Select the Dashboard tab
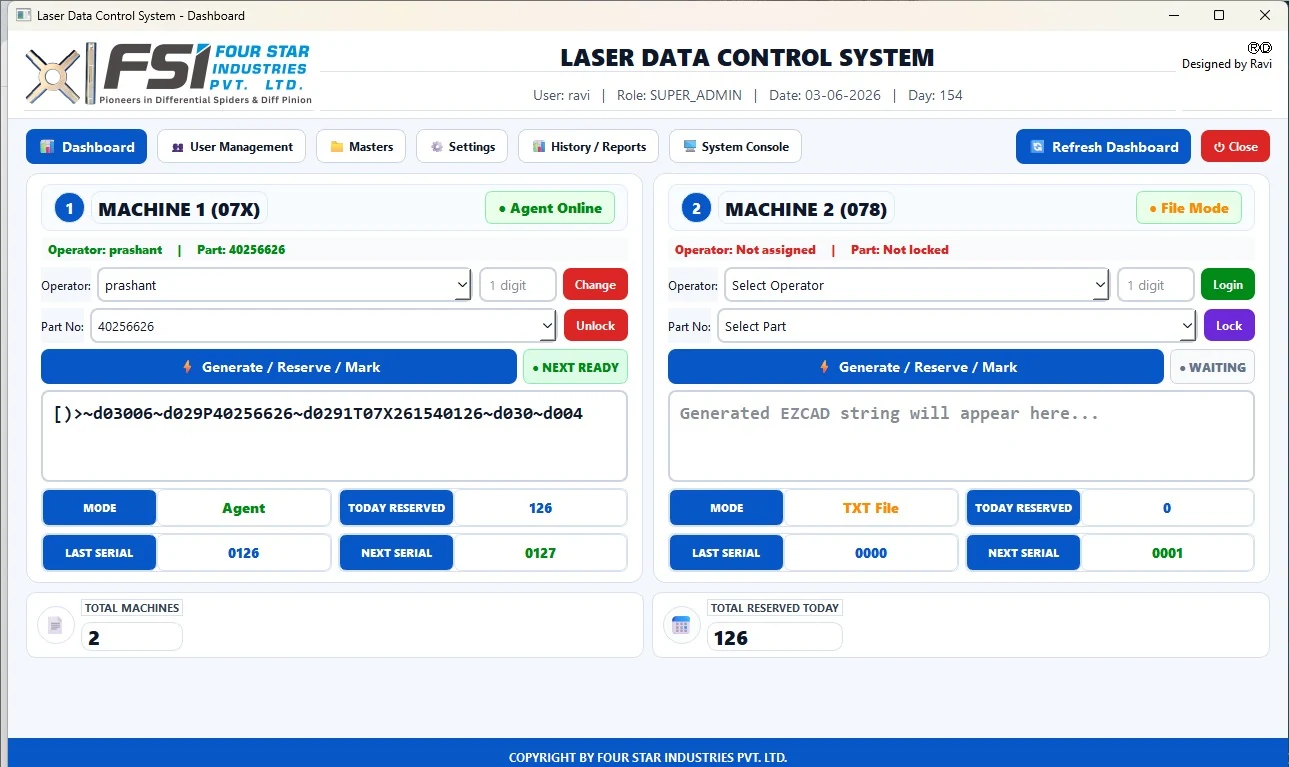 coord(87,147)
